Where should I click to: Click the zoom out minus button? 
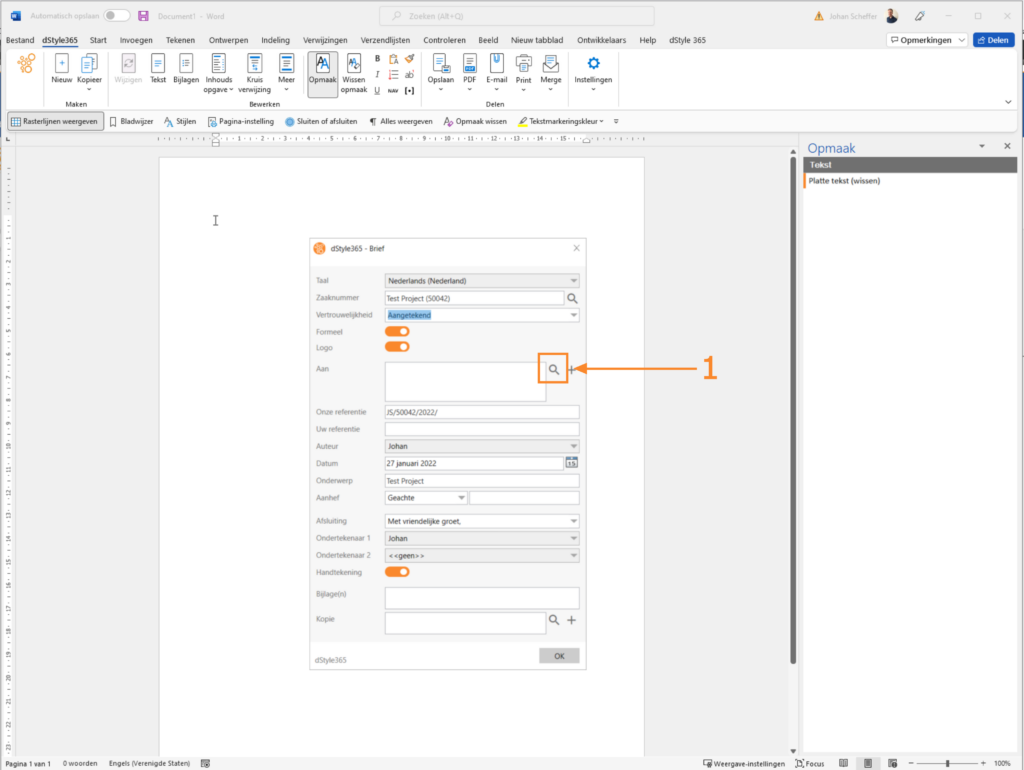click(x=911, y=763)
